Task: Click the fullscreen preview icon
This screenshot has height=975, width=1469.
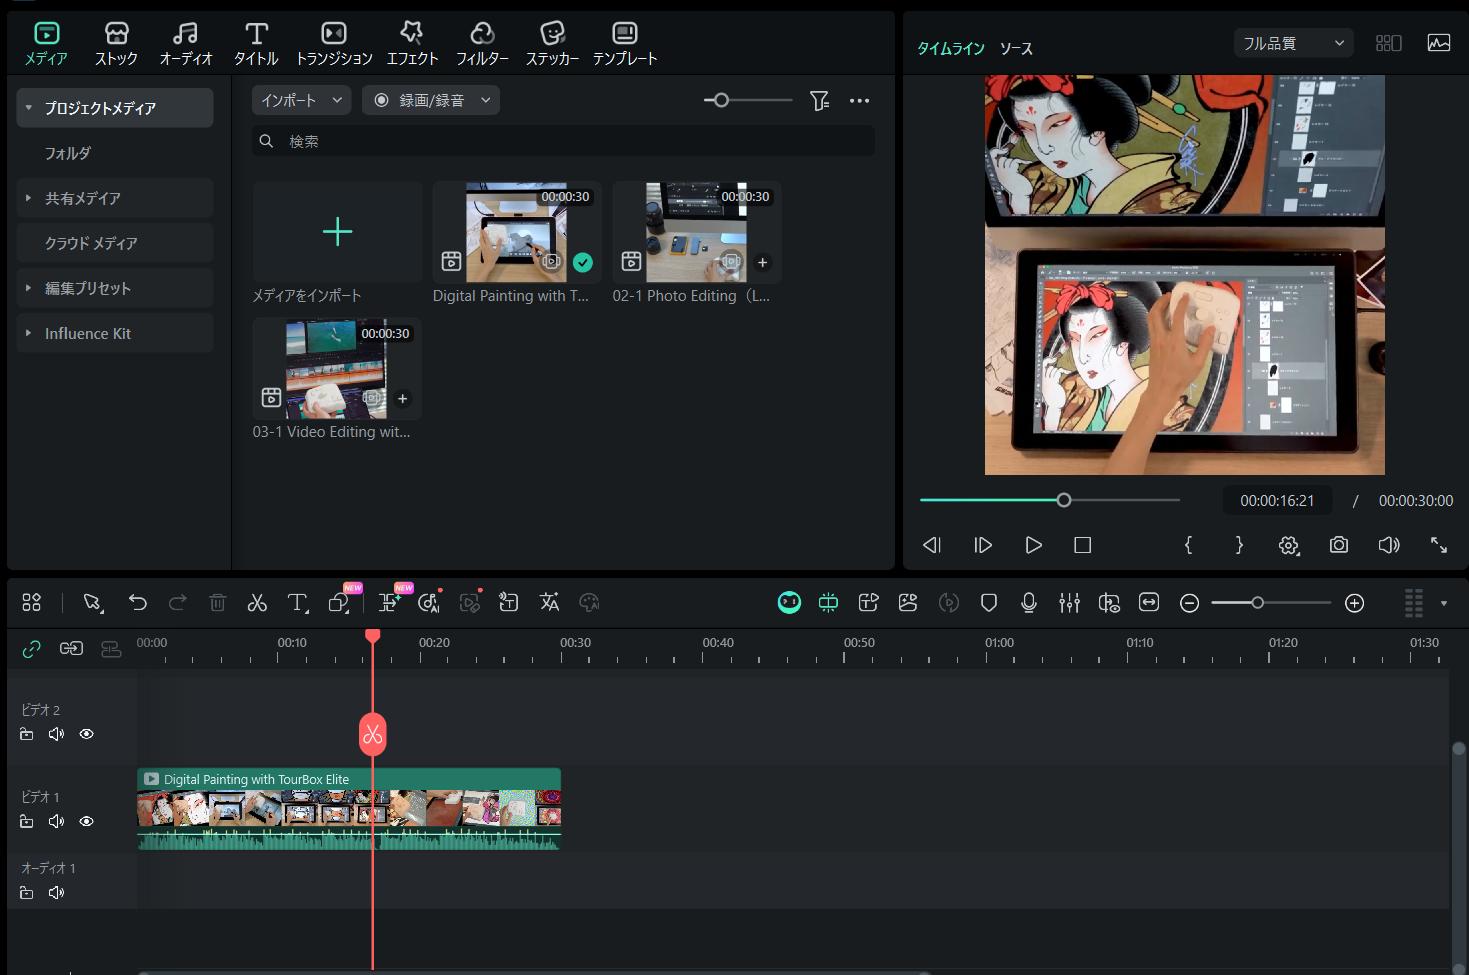Action: [x=1438, y=545]
